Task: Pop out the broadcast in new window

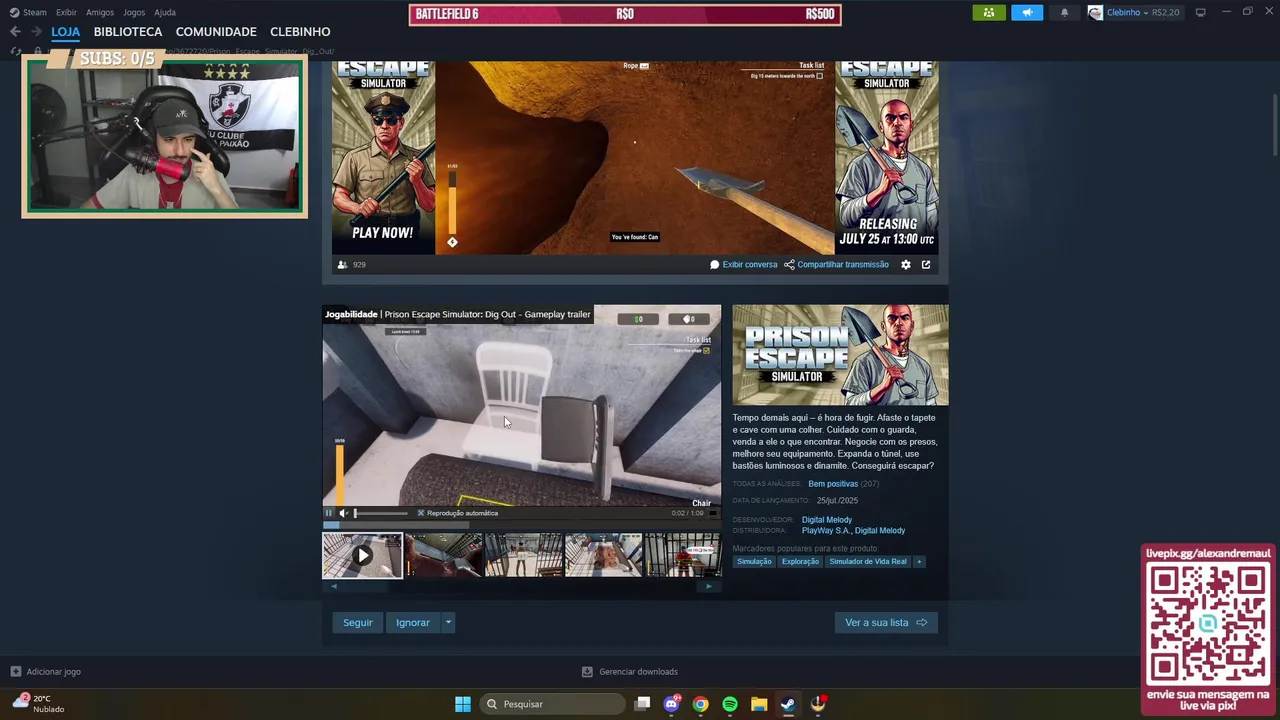Action: pos(926,265)
